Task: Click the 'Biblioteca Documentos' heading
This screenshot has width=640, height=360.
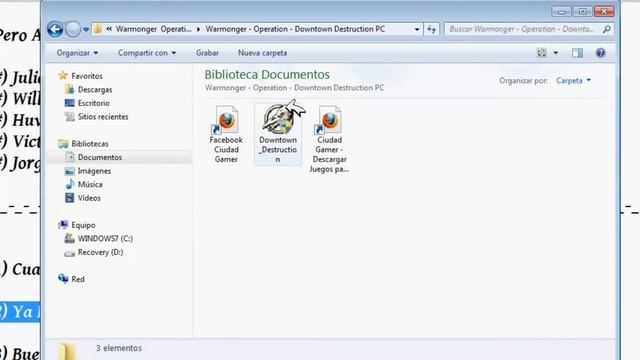Action: click(x=267, y=75)
